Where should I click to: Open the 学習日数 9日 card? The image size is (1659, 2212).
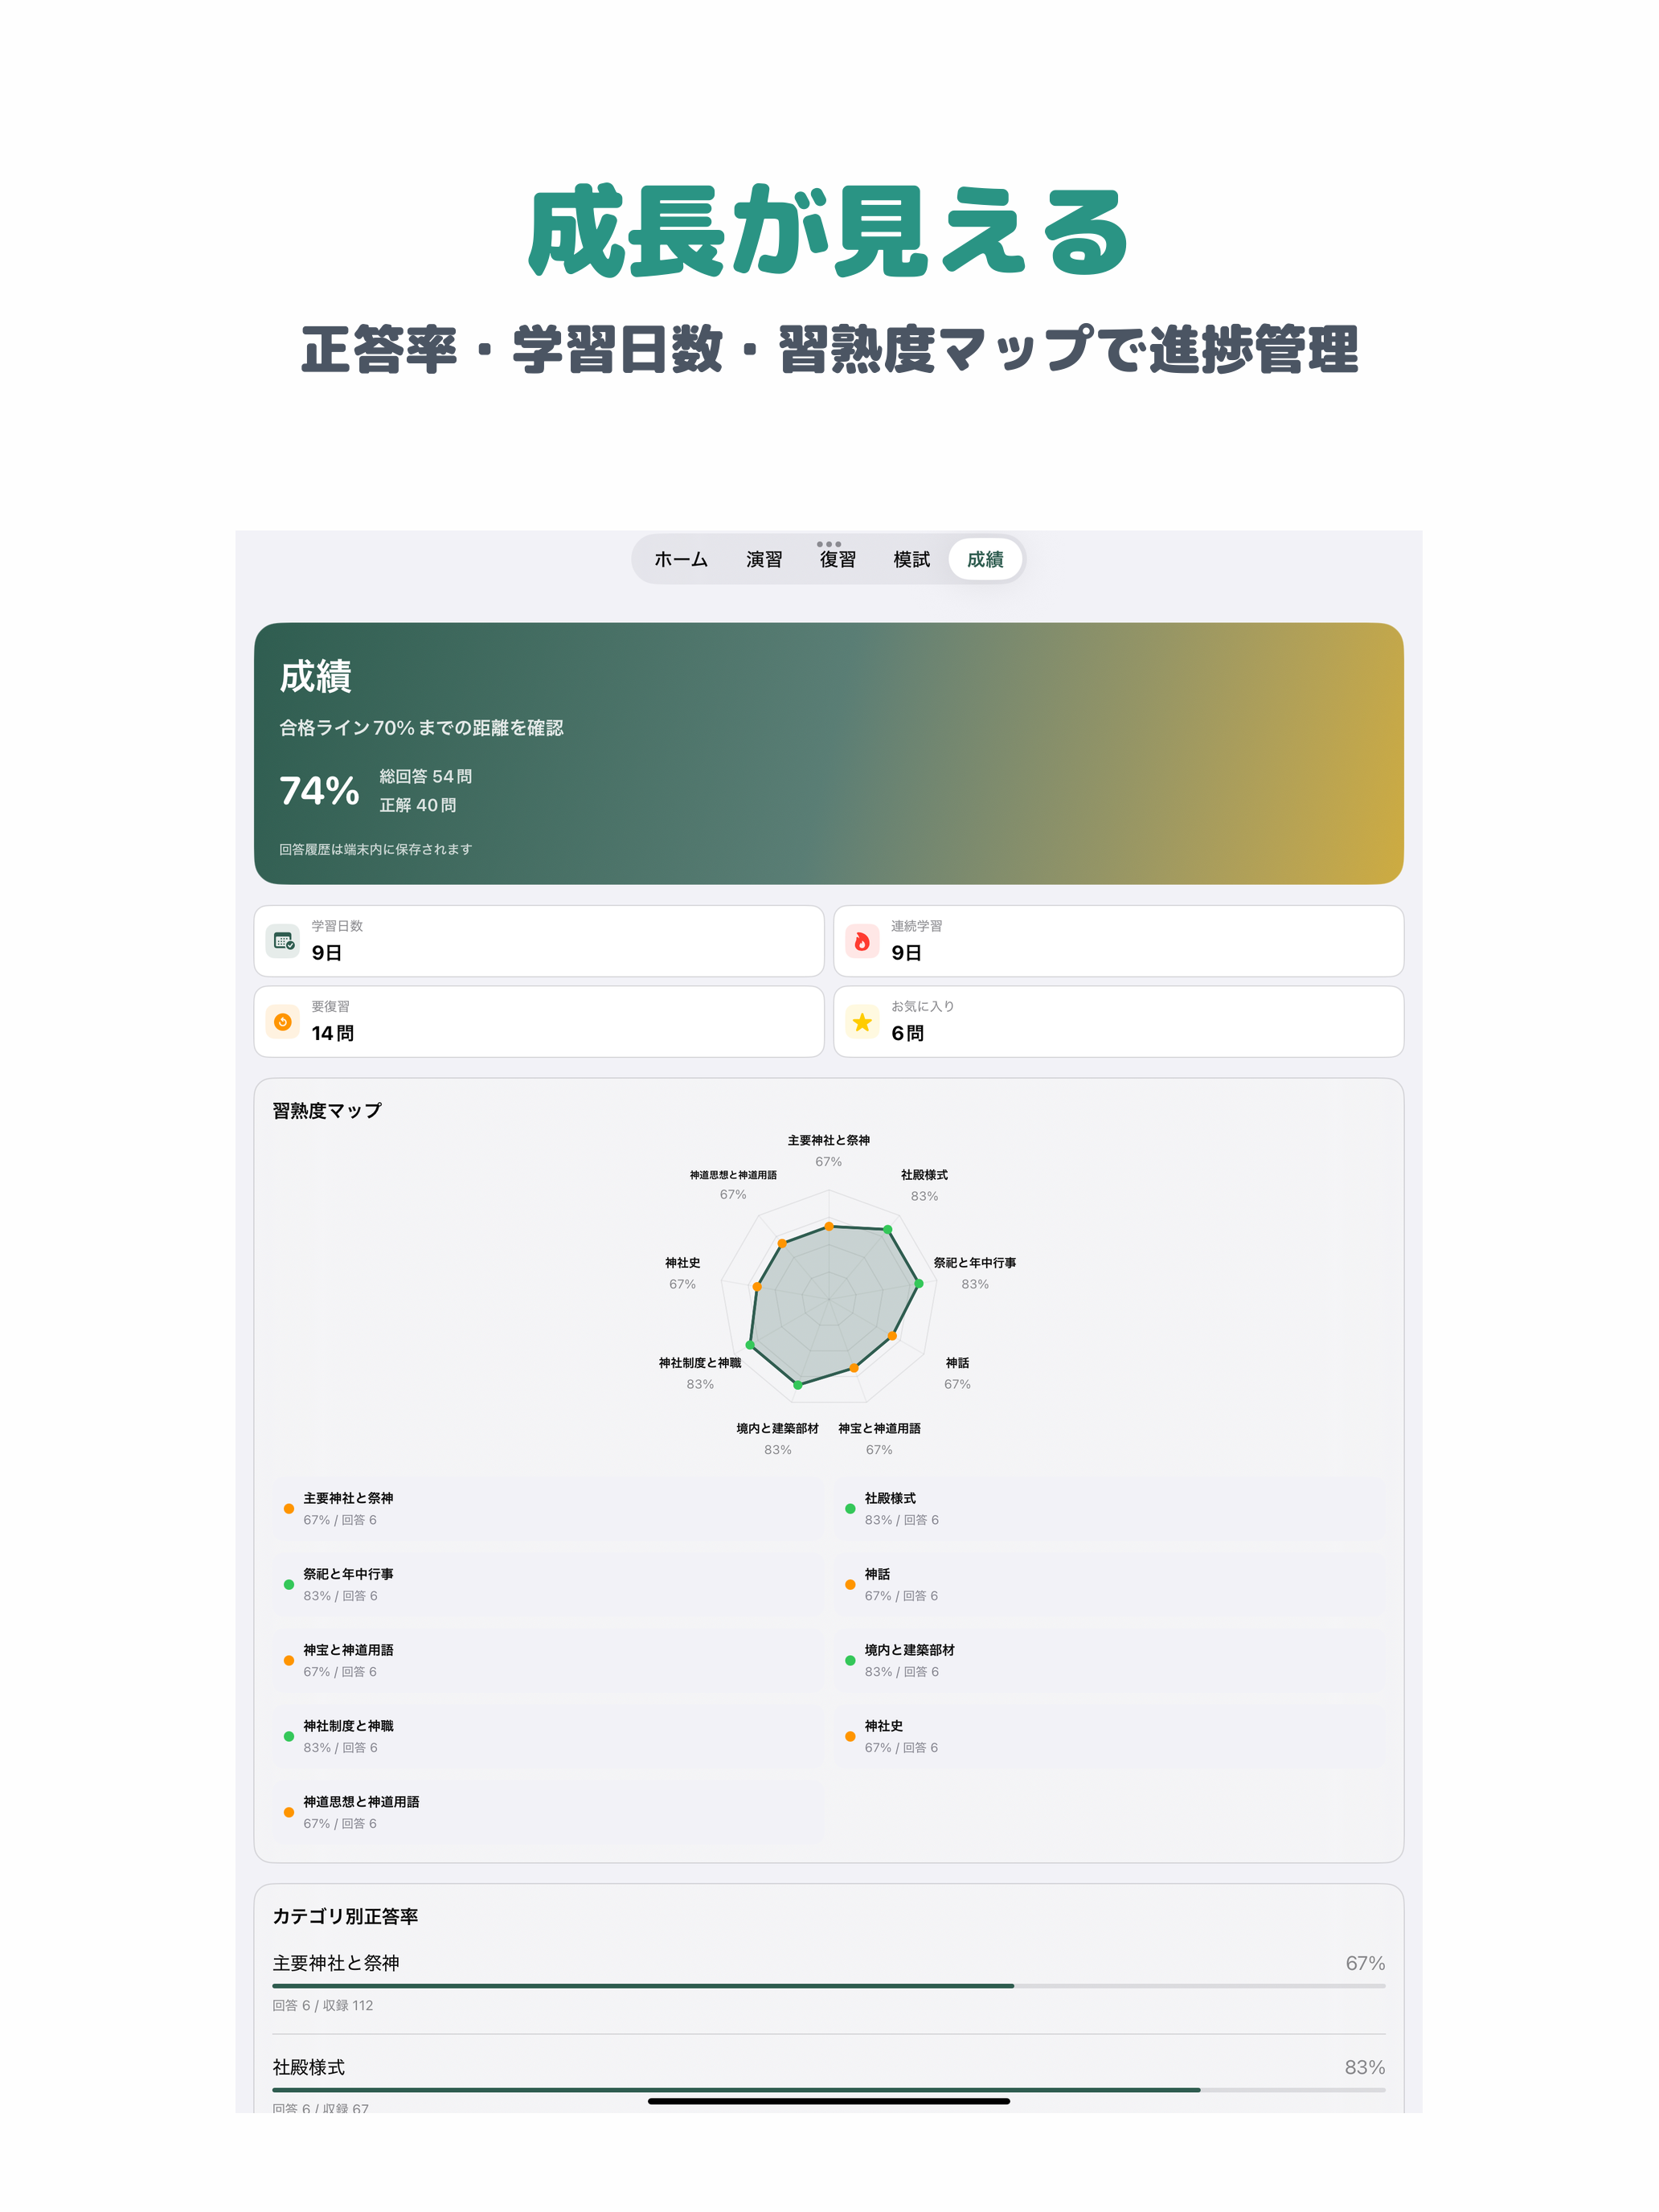[x=539, y=941]
